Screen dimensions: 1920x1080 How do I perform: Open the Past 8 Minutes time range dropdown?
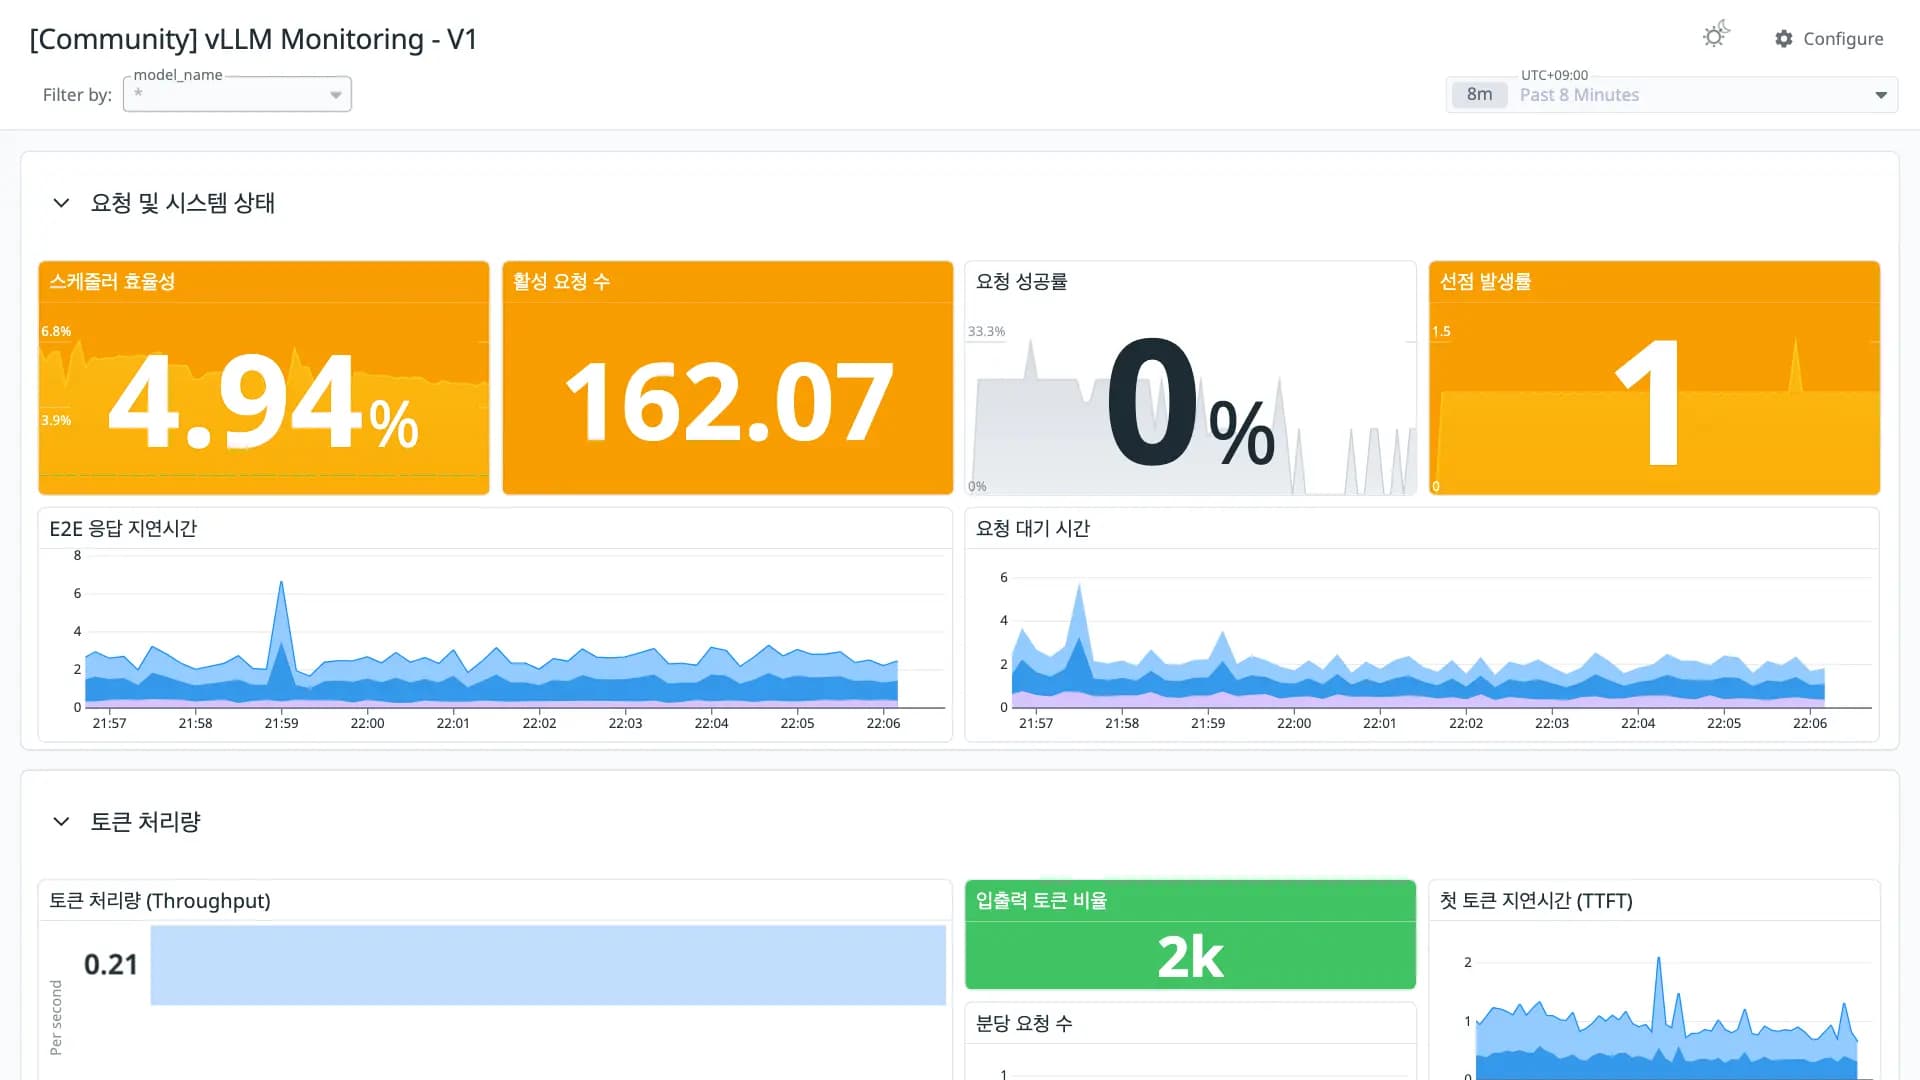tap(1671, 95)
